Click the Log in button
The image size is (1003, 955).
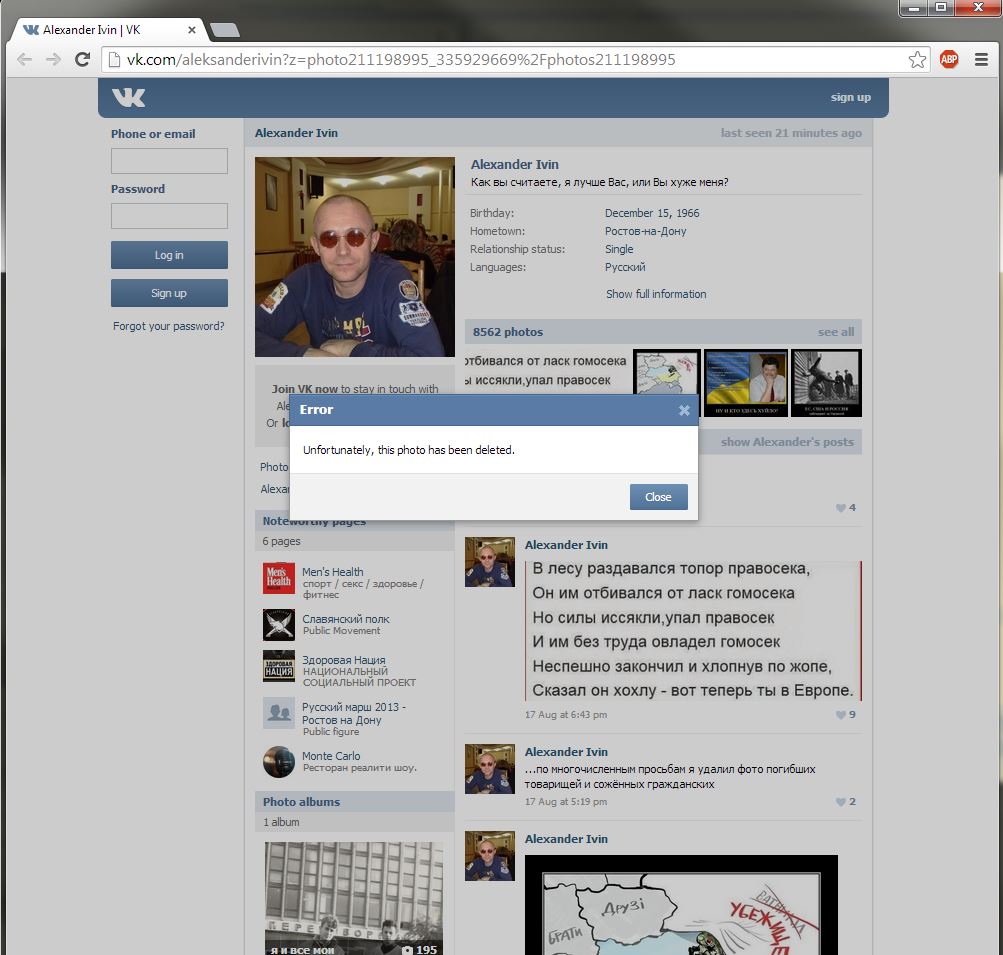(169, 255)
